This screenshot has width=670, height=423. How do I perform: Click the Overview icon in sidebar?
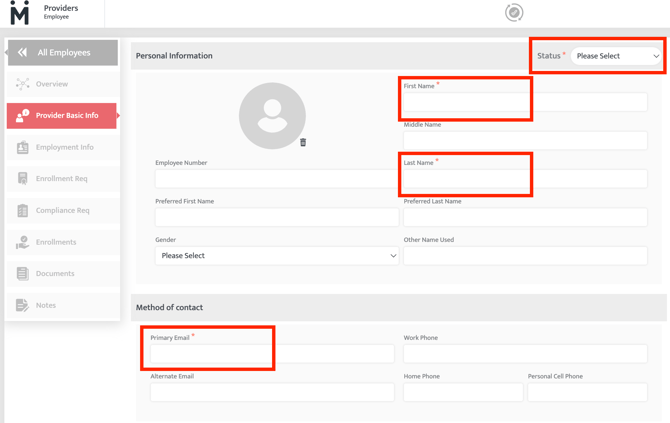click(22, 84)
